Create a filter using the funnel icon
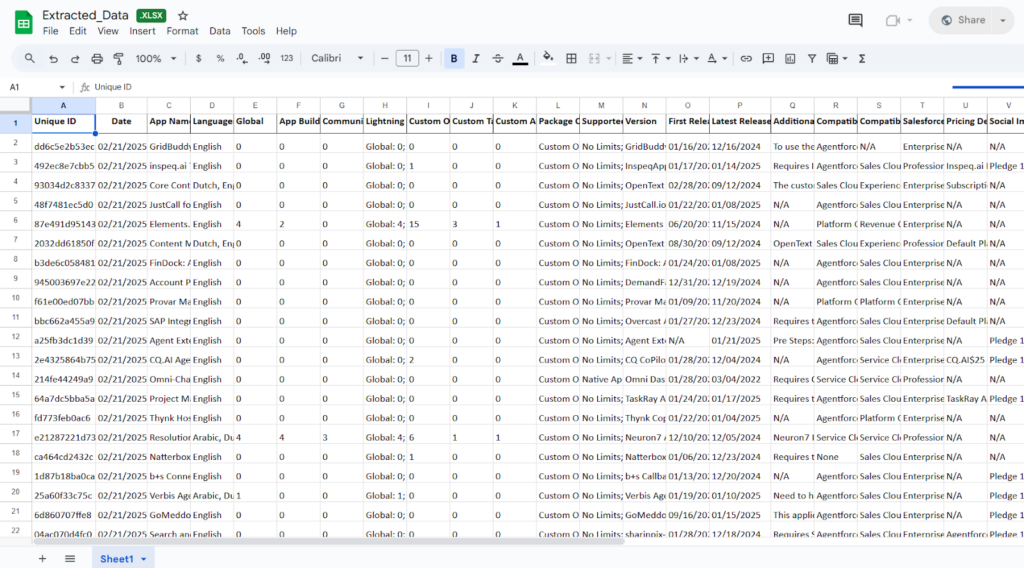Viewport: 1024px width, 568px height. coord(812,59)
